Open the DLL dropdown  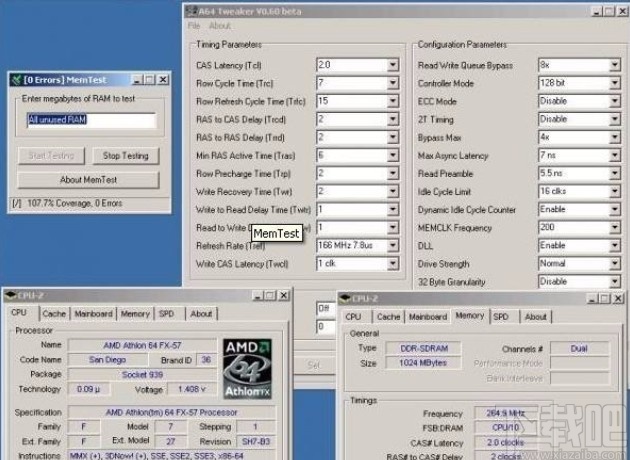[615, 245]
